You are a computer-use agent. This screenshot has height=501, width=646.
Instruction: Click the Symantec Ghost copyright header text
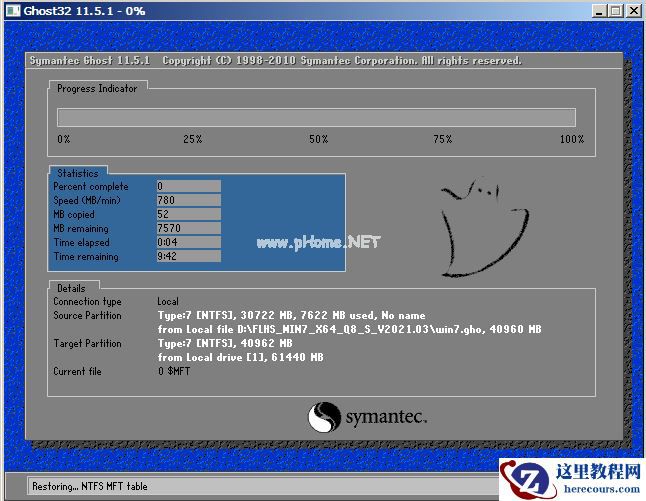tap(276, 61)
